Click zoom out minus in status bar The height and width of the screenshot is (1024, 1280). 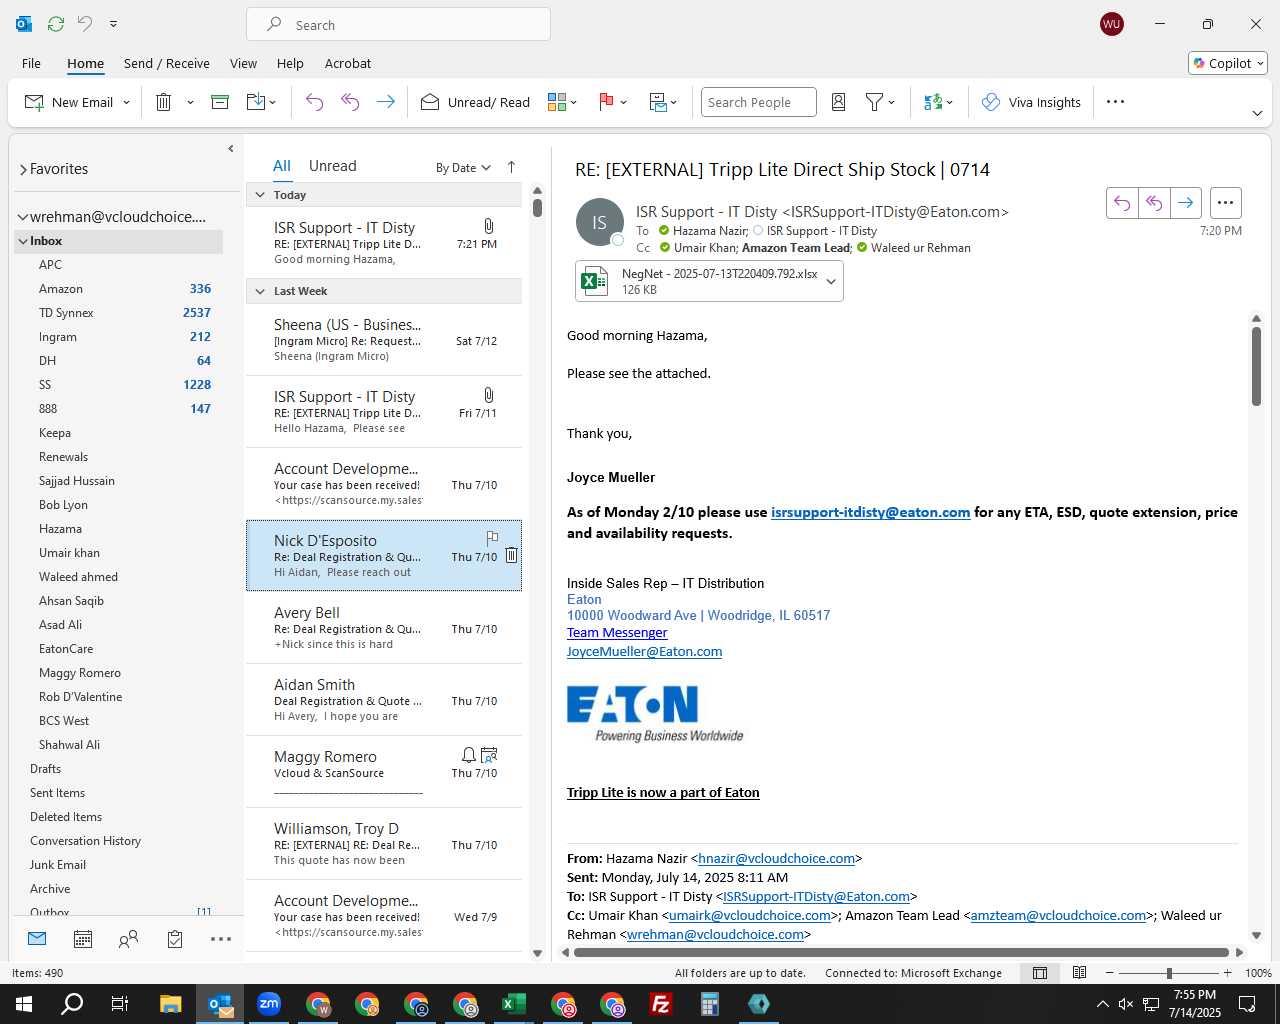[x=1109, y=973]
